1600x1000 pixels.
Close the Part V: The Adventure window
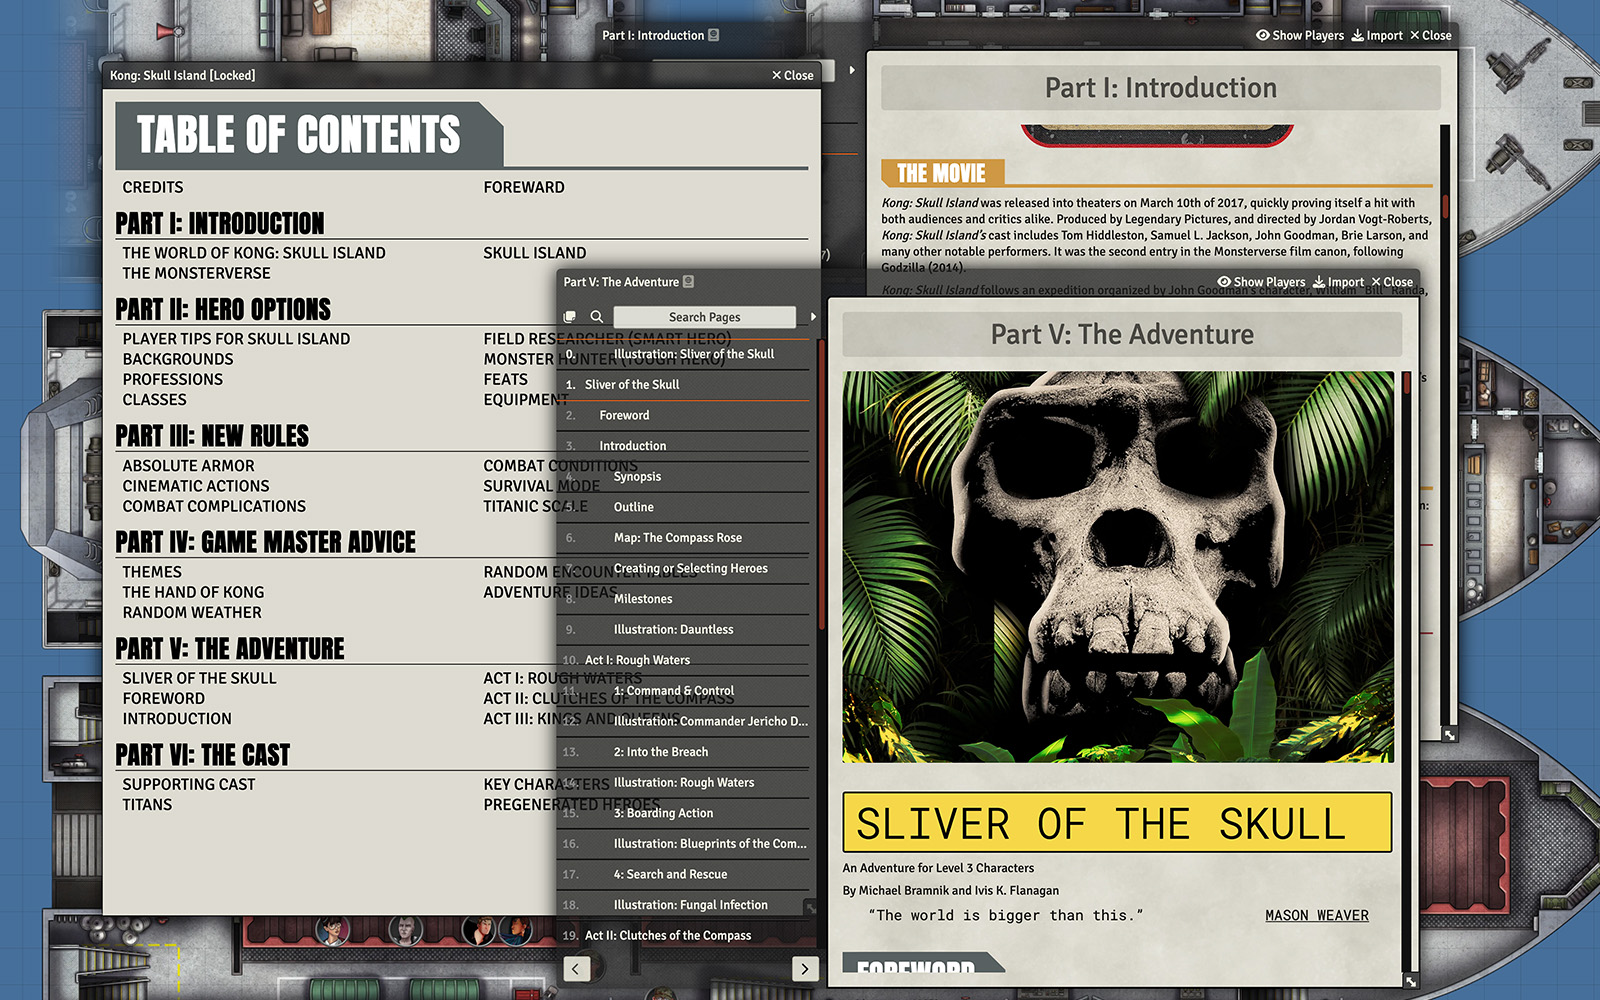pos(1392,282)
